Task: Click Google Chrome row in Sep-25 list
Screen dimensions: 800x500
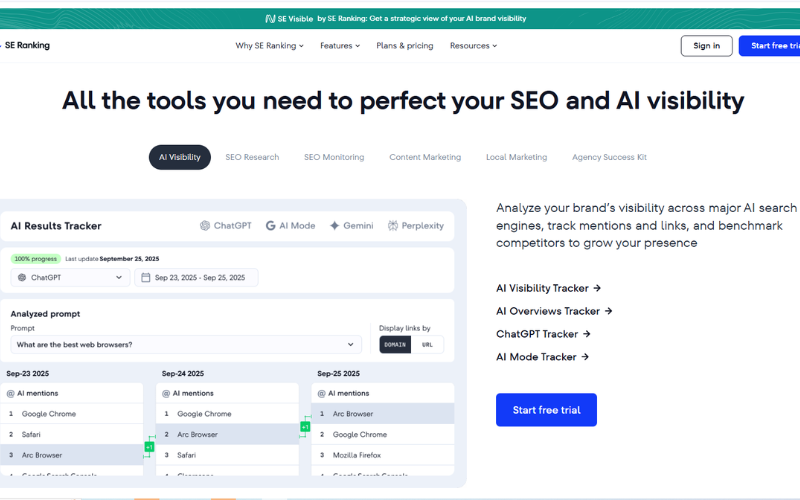Action: [383, 435]
